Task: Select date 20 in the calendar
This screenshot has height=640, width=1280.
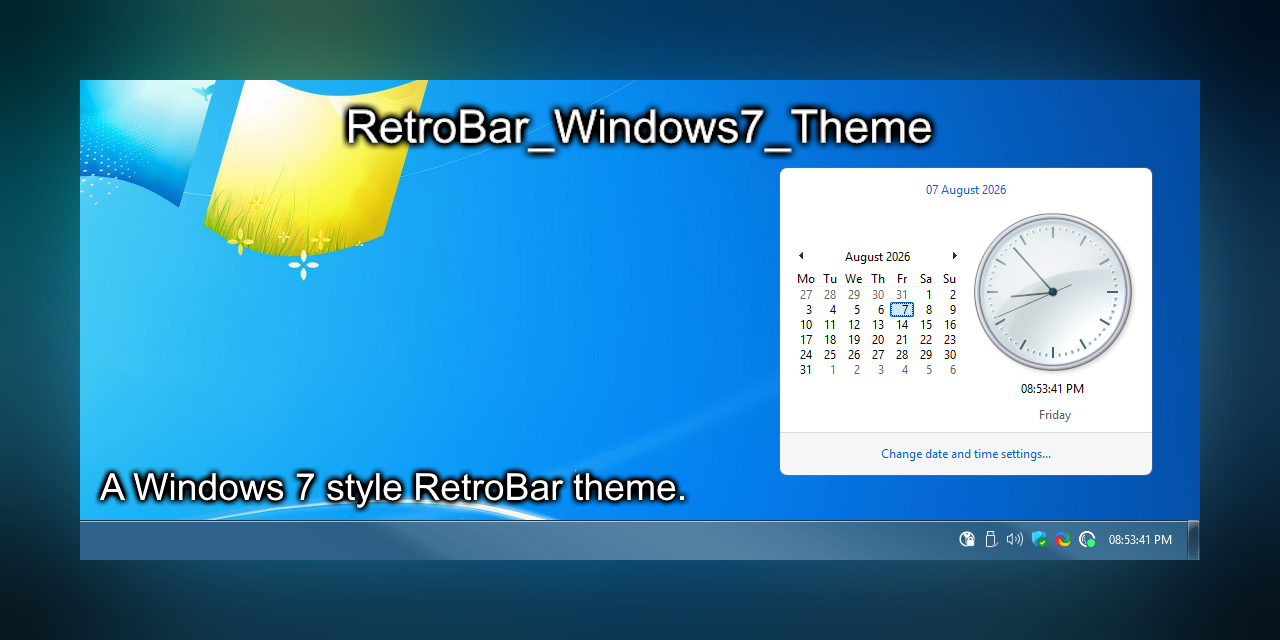Action: point(878,340)
